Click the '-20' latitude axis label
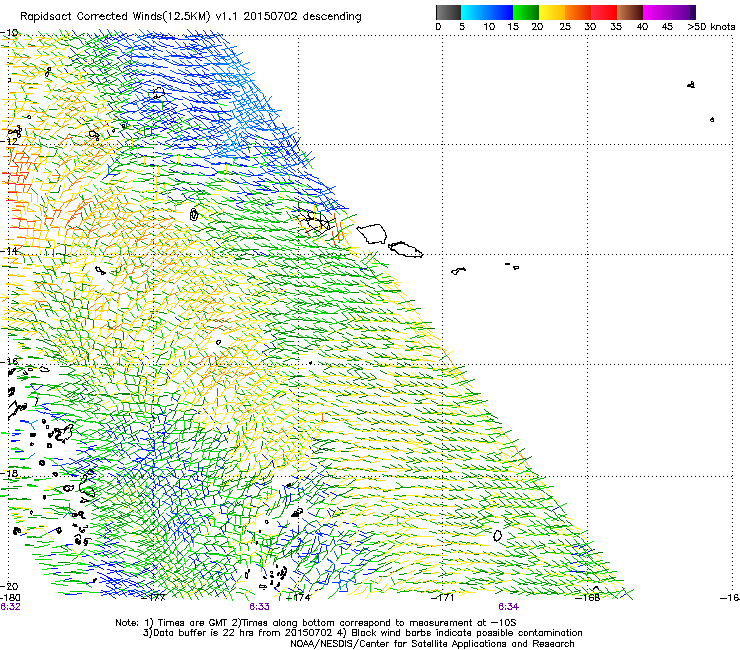The image size is (740, 650). click(9, 586)
